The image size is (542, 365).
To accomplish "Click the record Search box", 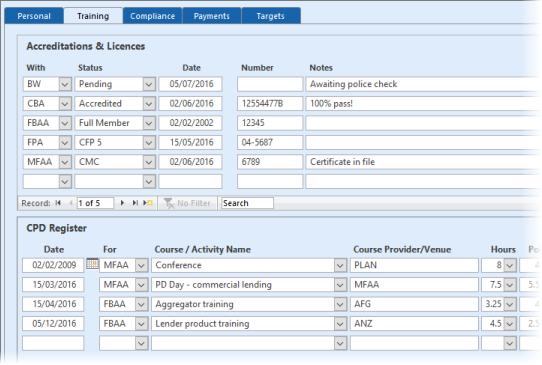I will tap(247, 203).
